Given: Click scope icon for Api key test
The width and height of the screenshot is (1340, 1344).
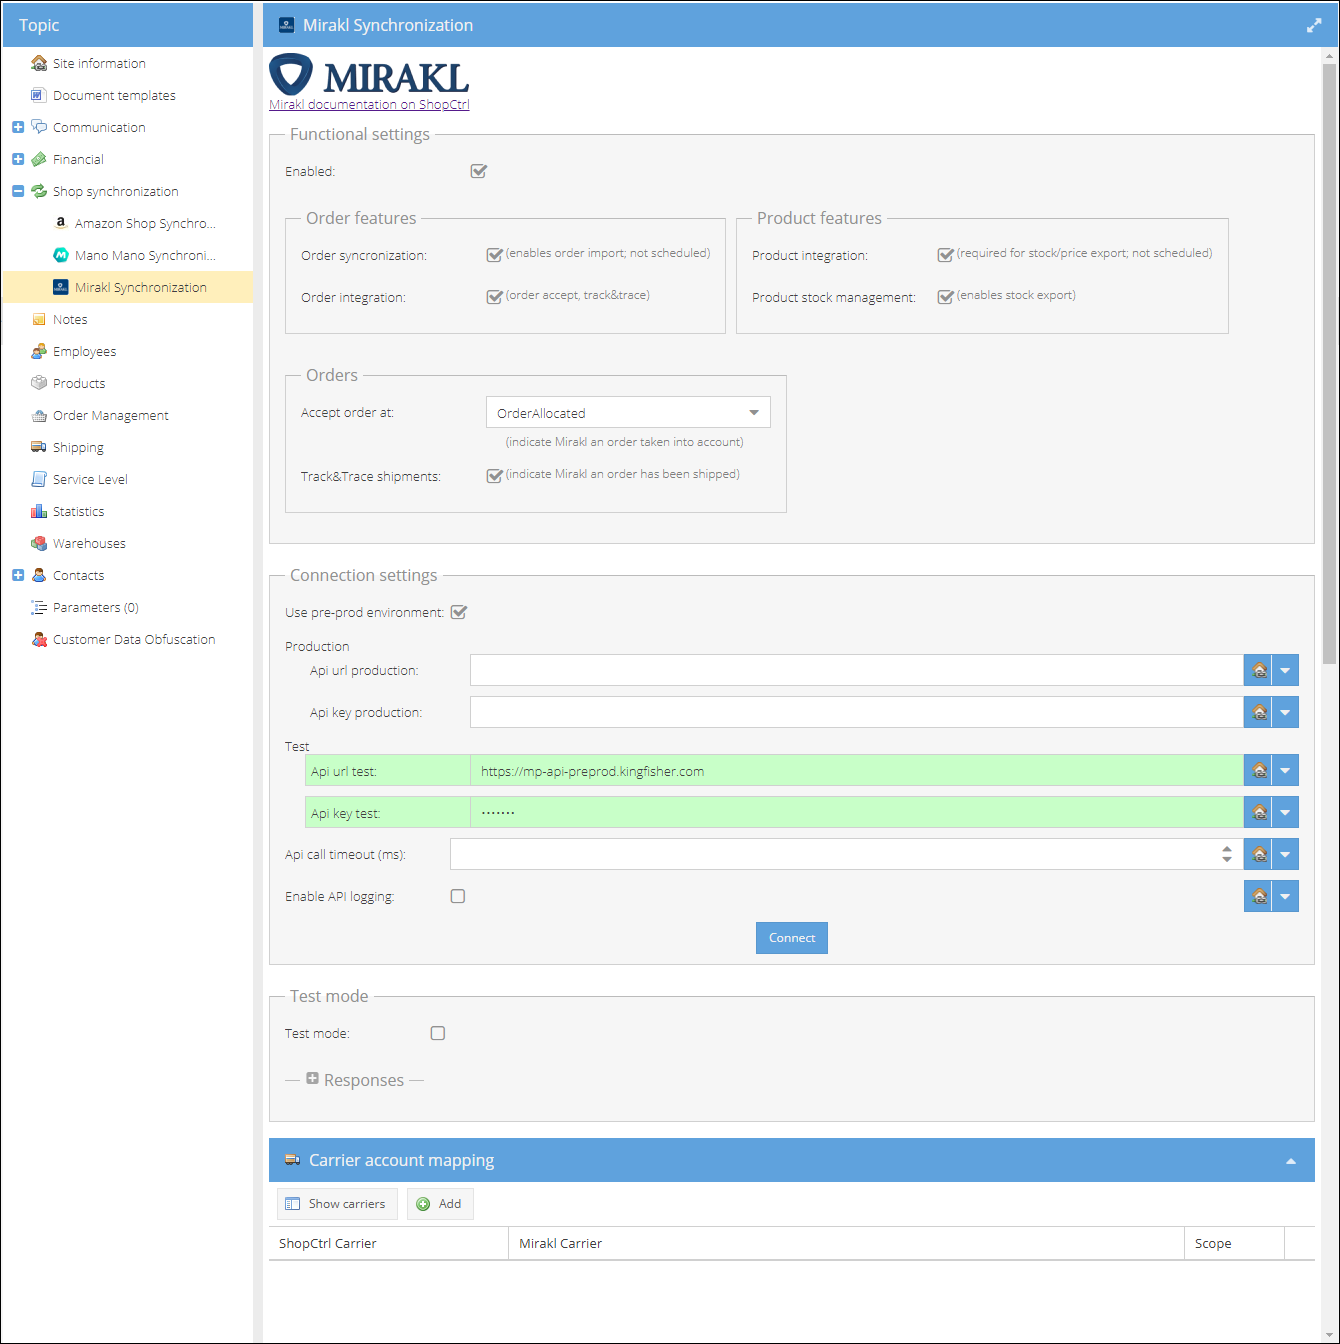Looking at the screenshot, I should point(1258,812).
